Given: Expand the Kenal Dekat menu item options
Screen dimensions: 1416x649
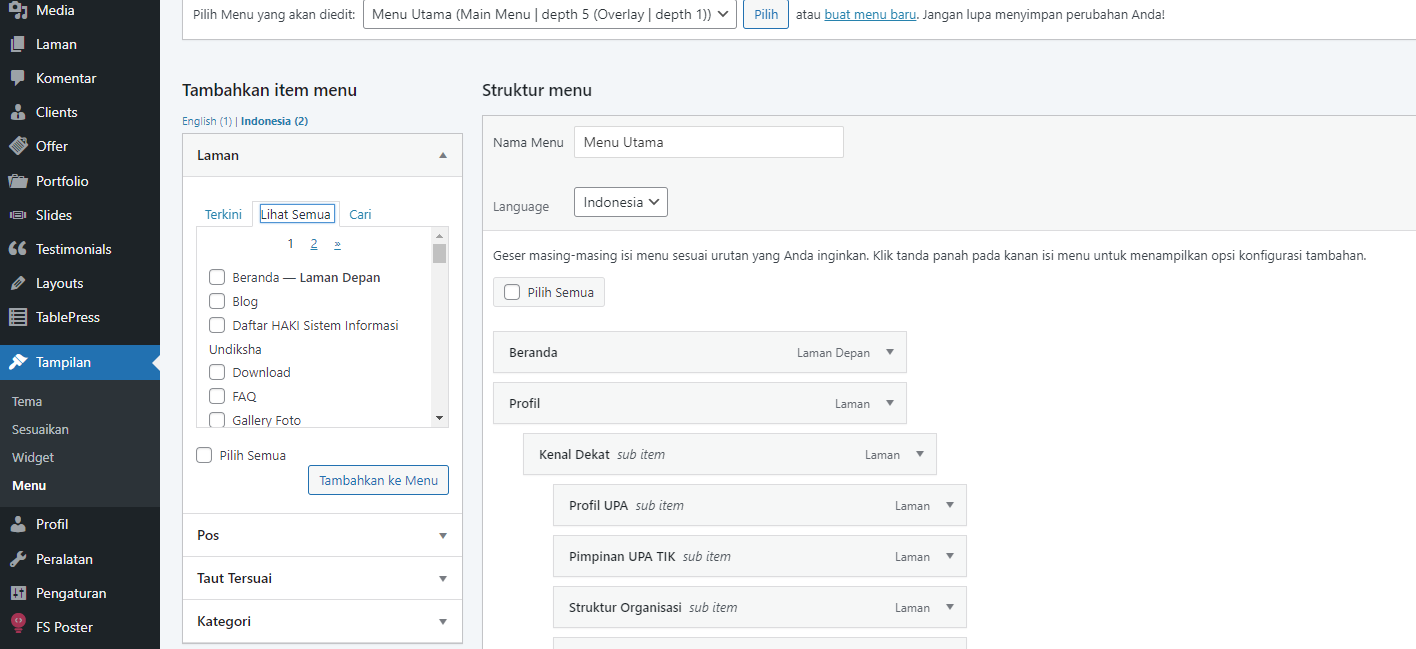Looking at the screenshot, I should pyautogui.click(x=920, y=454).
